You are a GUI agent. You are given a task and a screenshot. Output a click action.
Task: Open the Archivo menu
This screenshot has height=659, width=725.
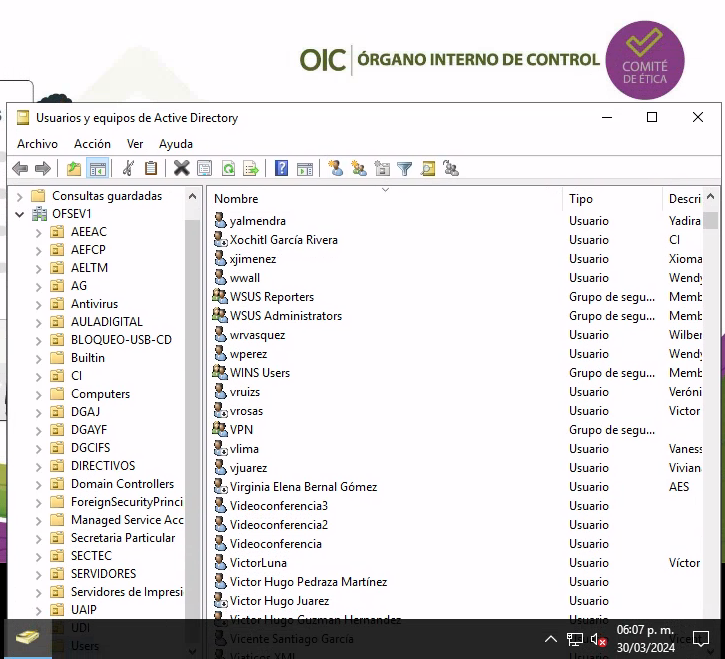click(37, 144)
